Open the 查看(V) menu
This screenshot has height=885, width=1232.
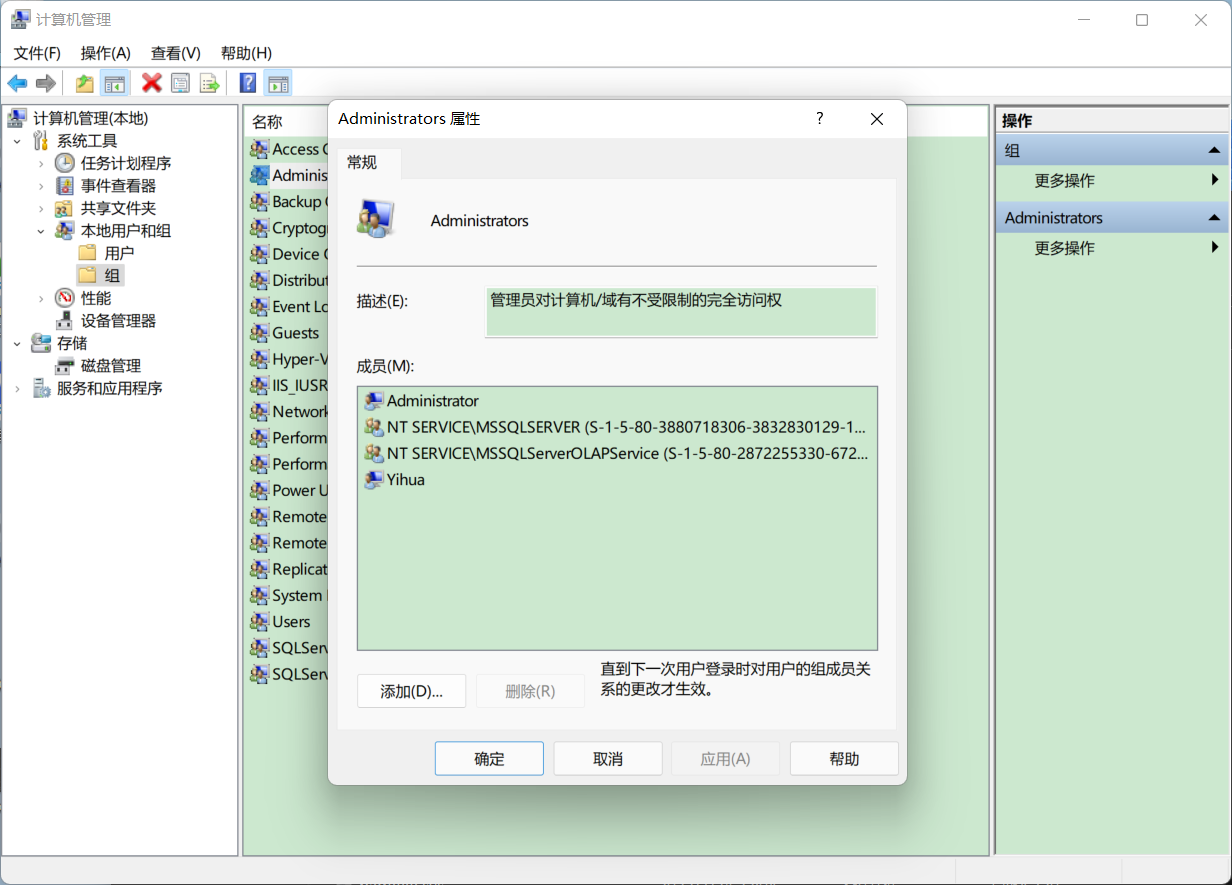pyautogui.click(x=176, y=53)
